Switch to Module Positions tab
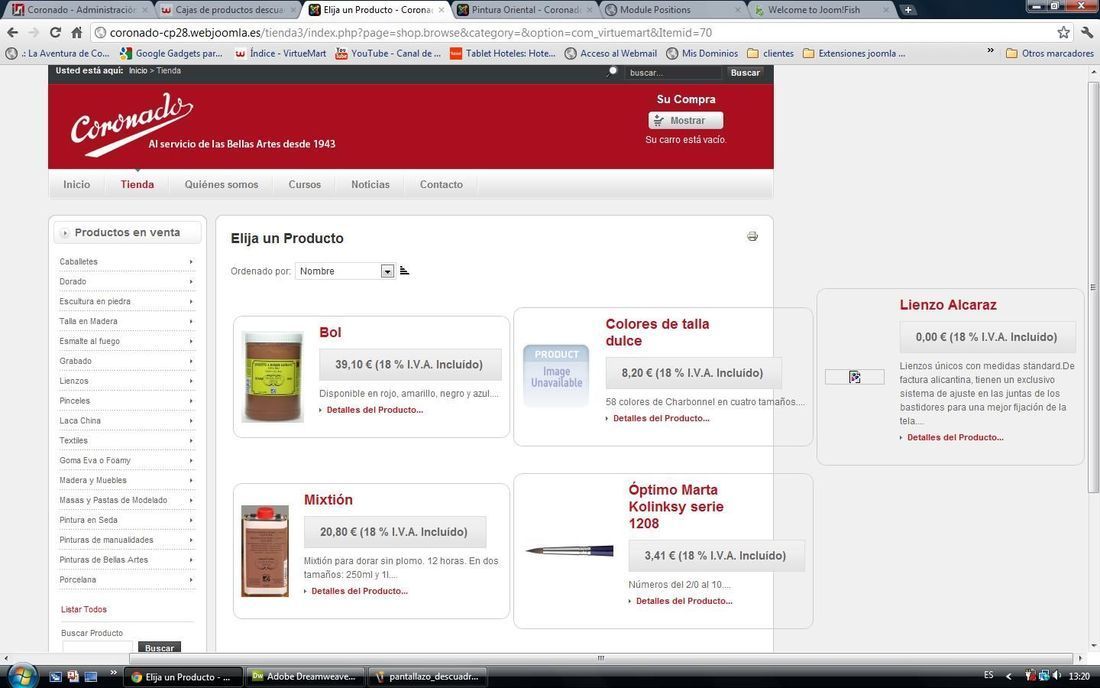This screenshot has height=688, width=1100. coord(673,10)
